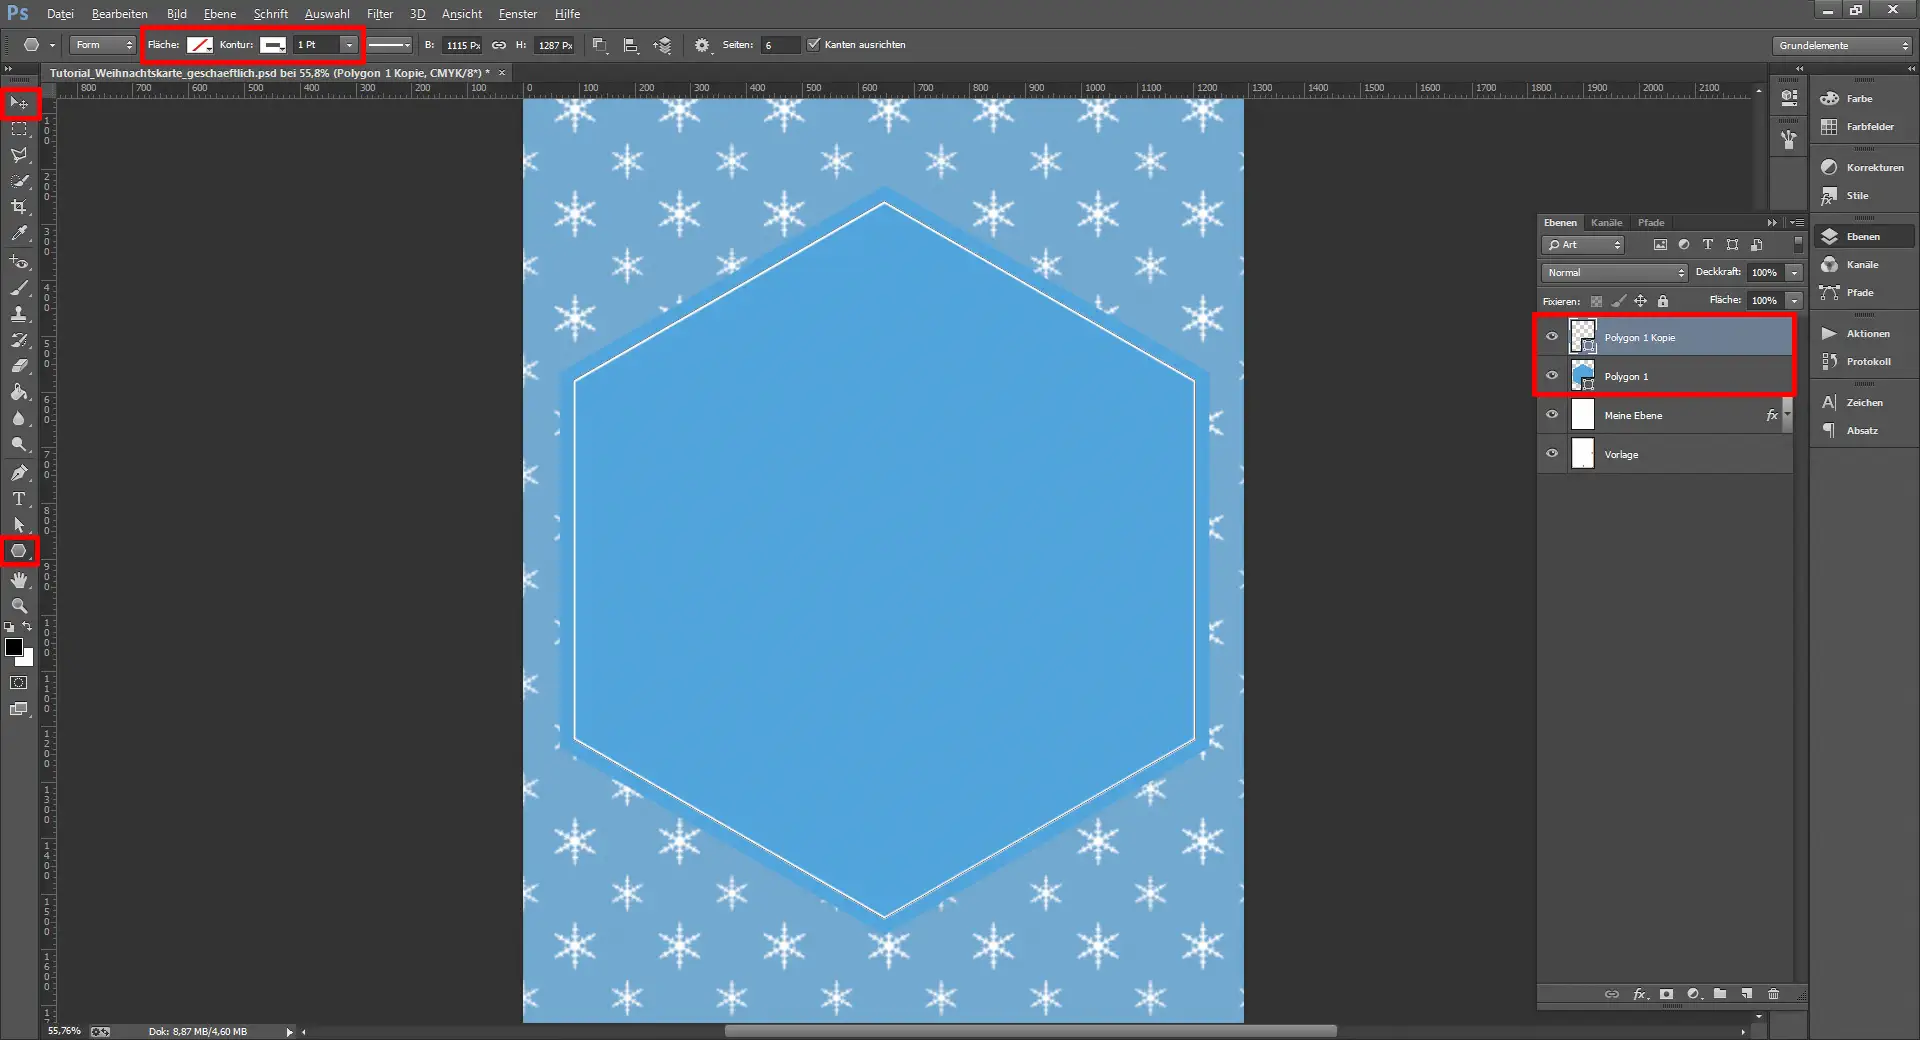Select the Move tool

(x=18, y=103)
